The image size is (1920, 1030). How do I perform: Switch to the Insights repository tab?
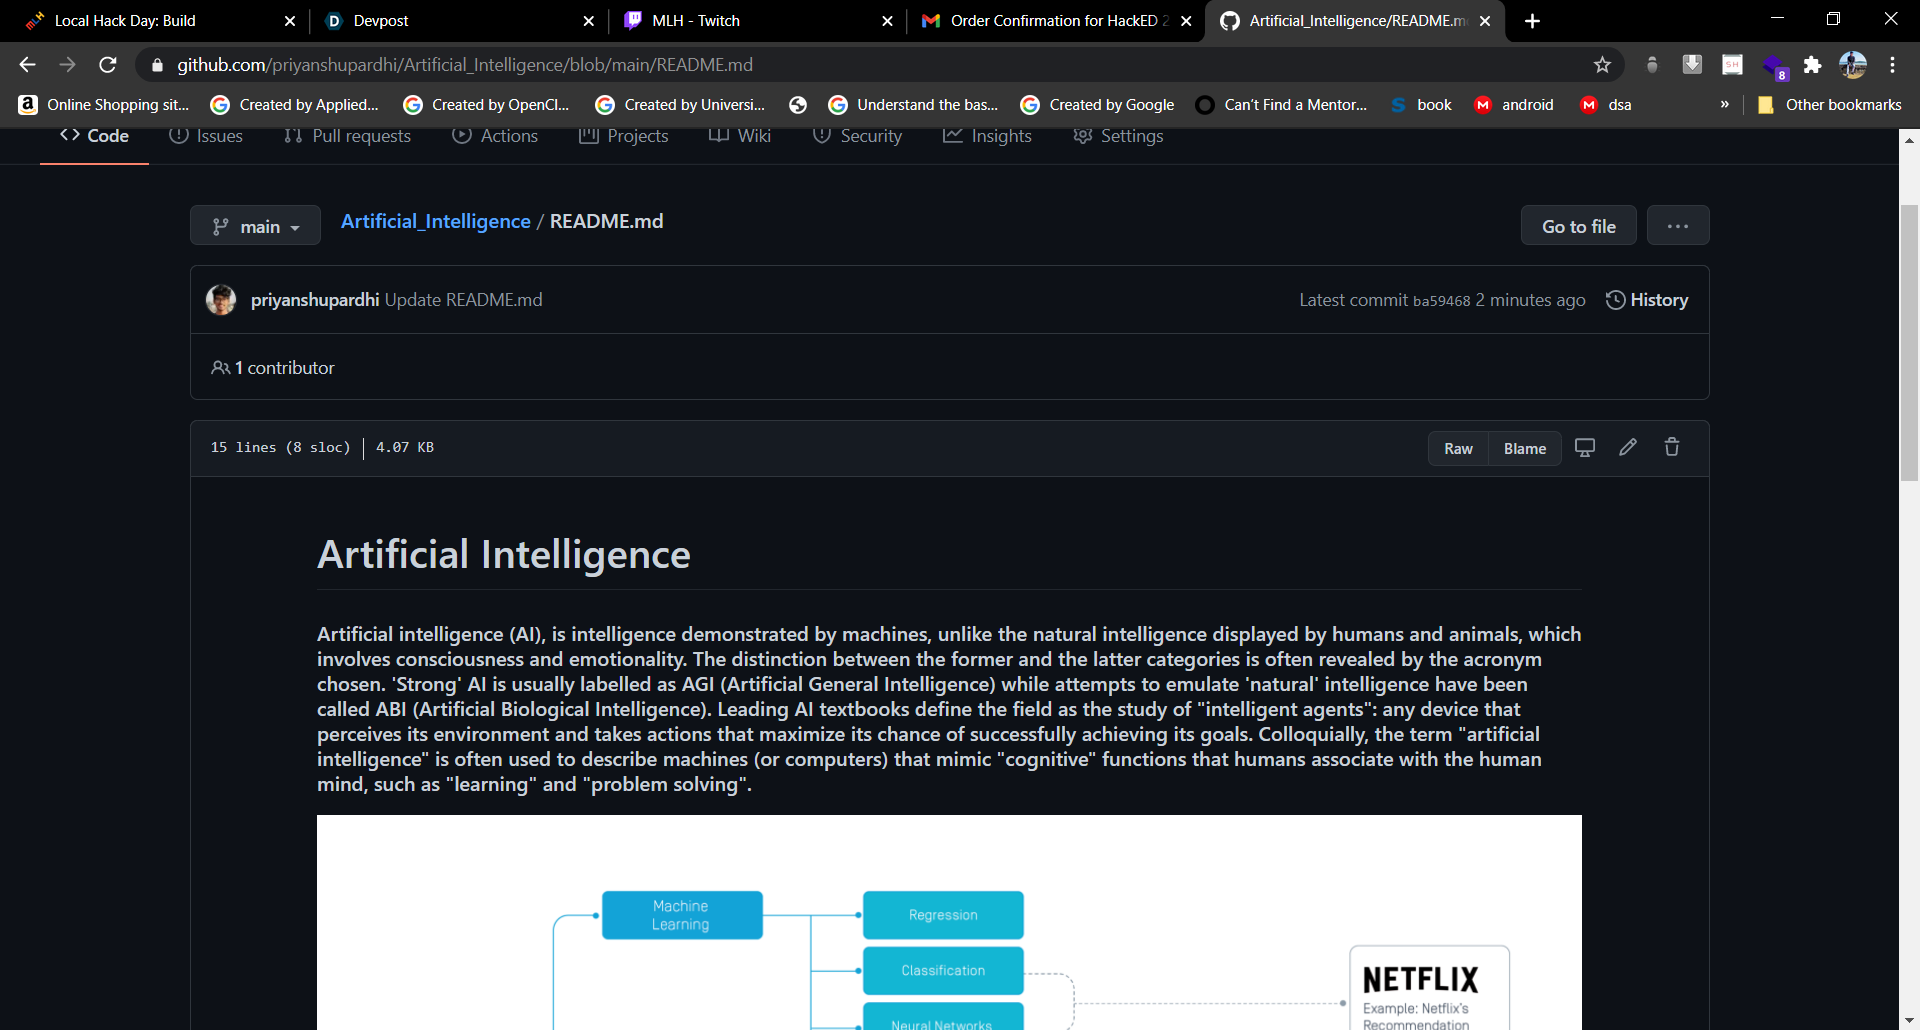988,136
